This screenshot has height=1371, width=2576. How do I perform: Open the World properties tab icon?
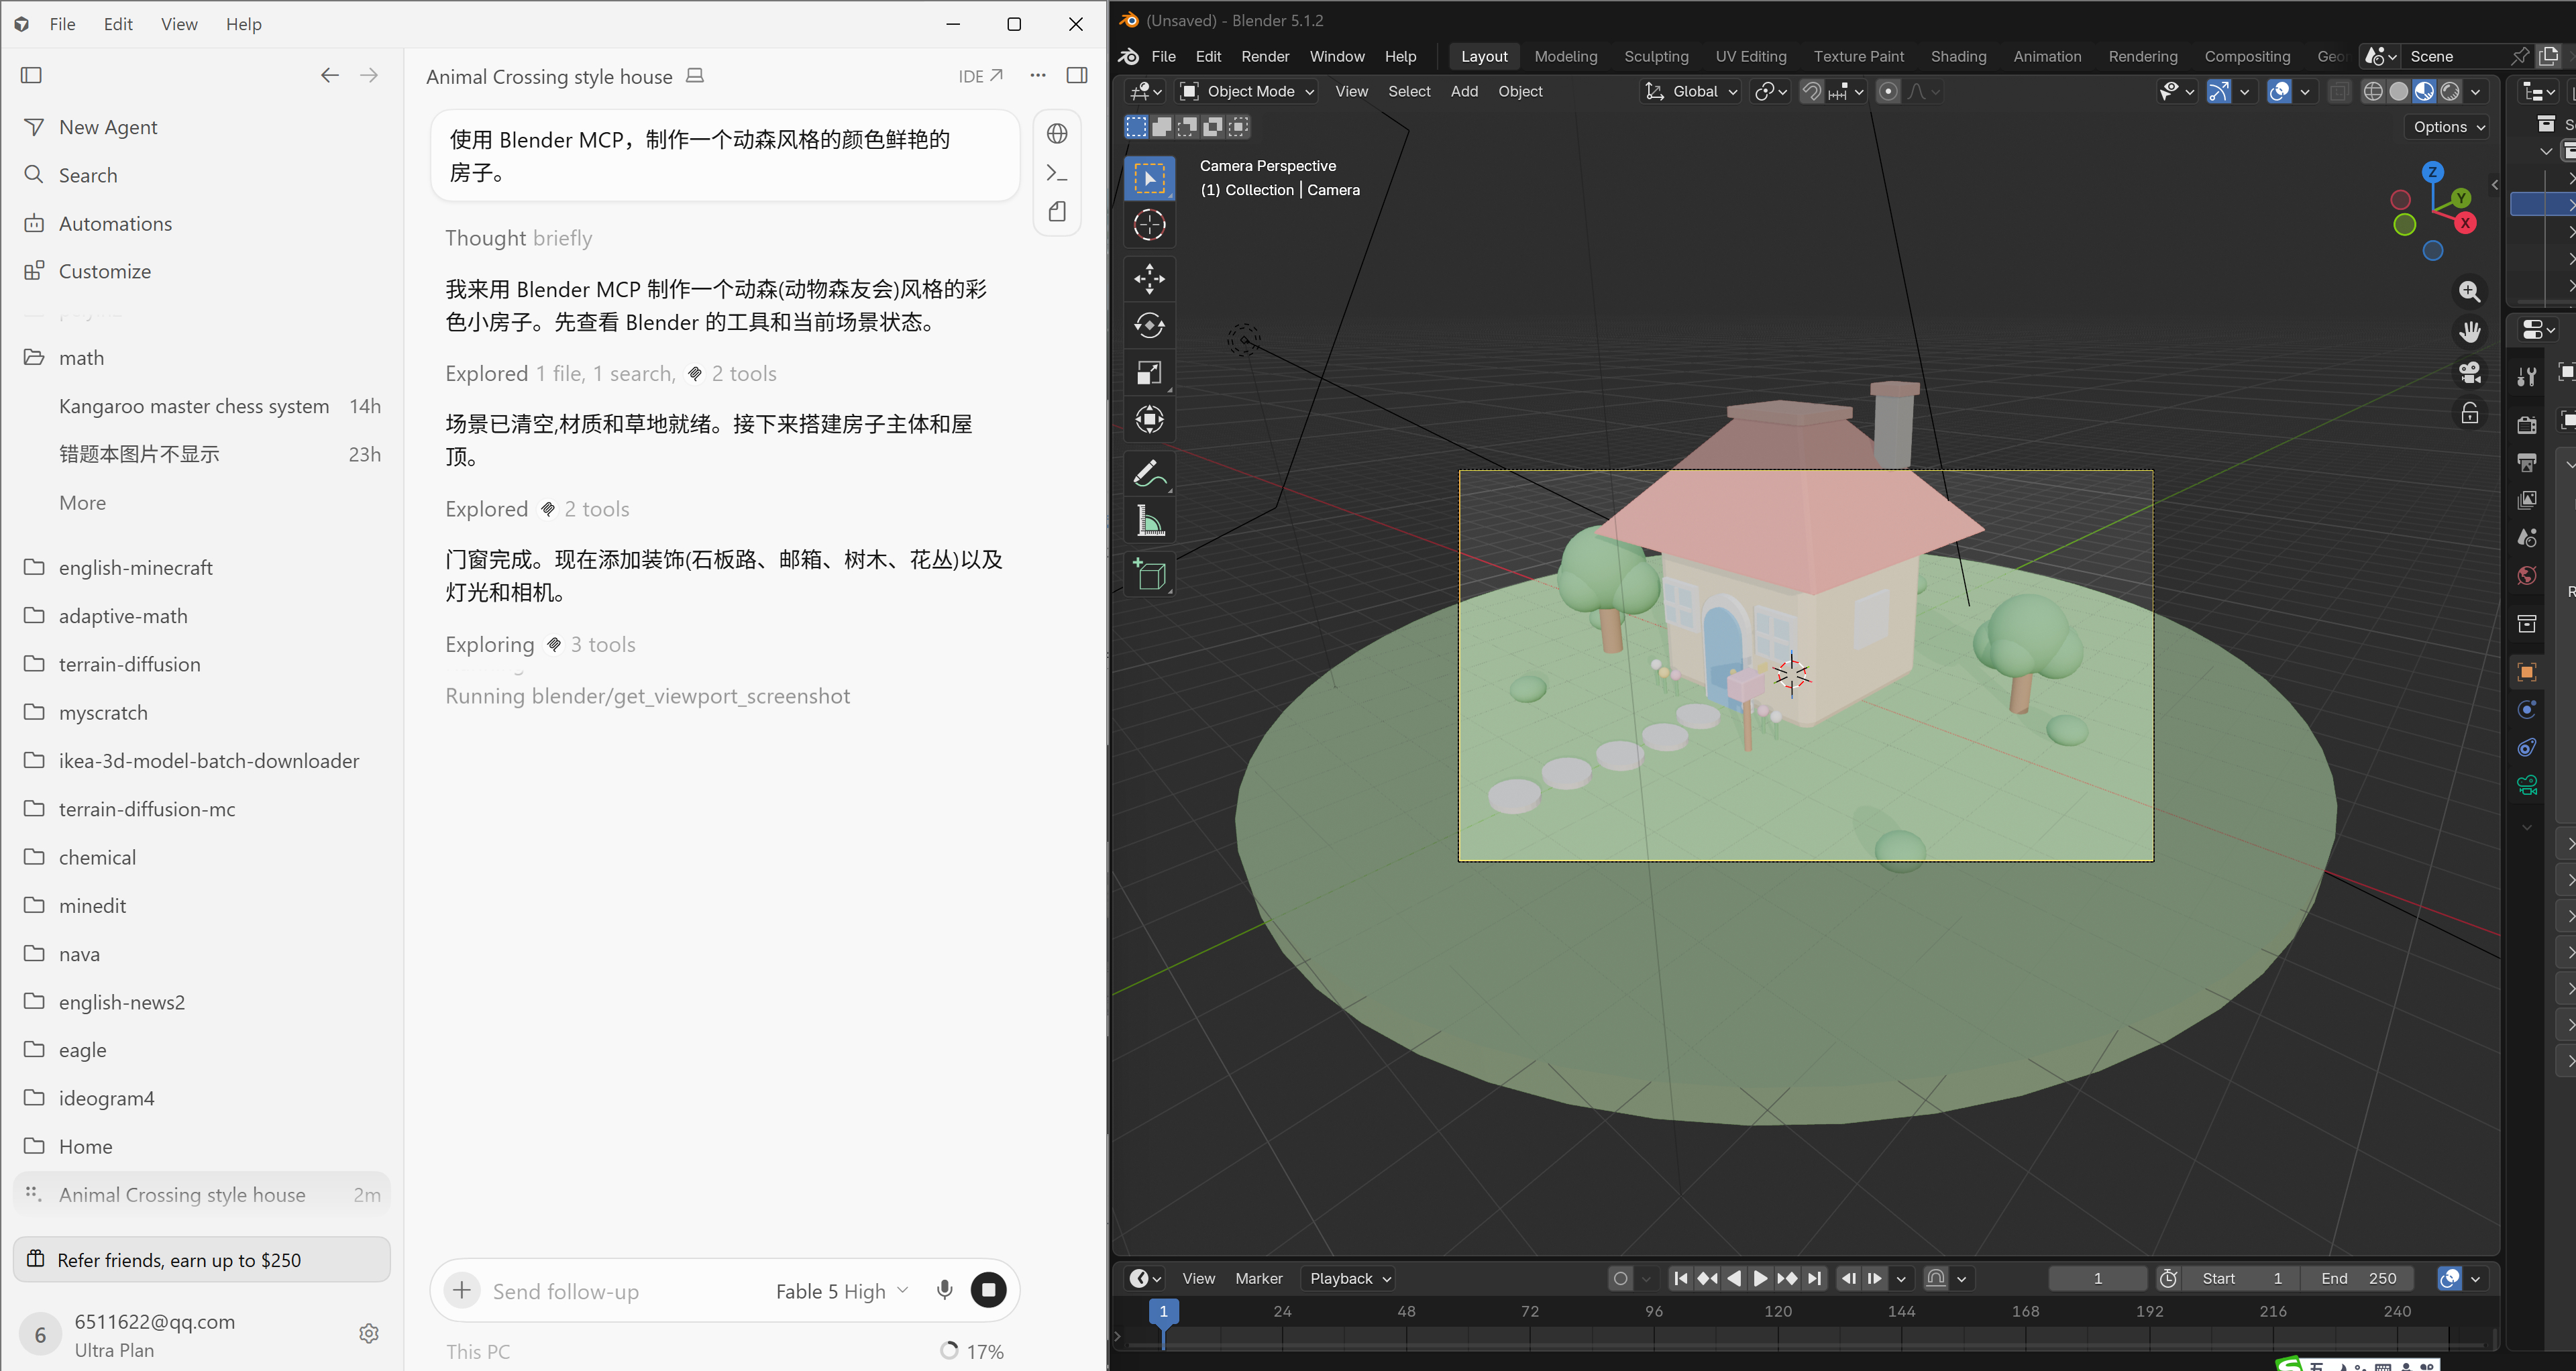[2527, 575]
